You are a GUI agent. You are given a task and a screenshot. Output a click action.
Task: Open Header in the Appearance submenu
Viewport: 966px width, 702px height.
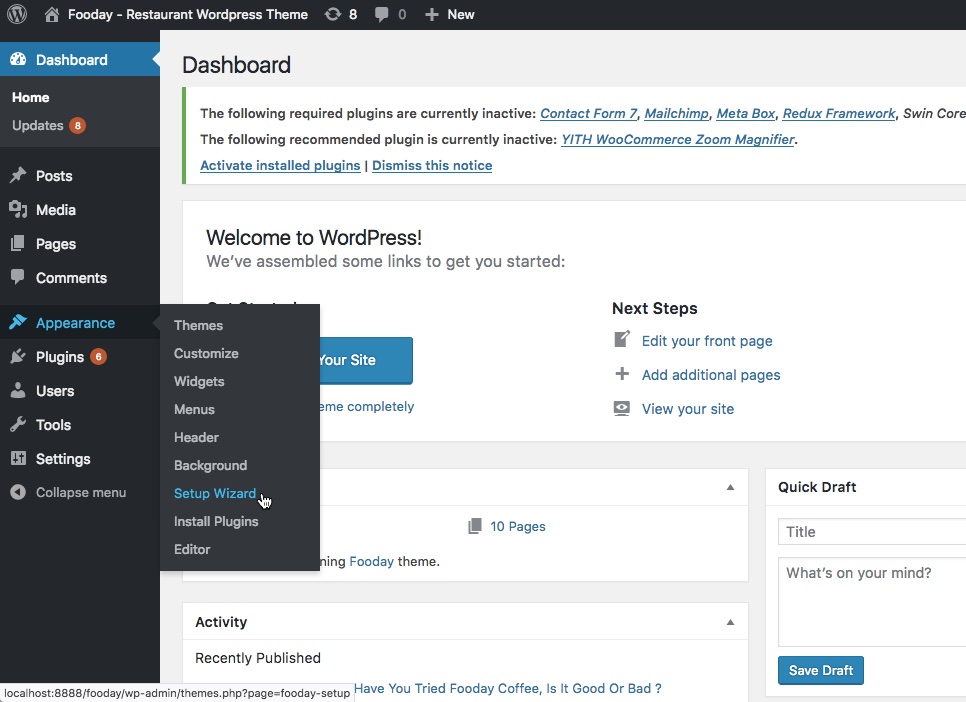click(196, 438)
